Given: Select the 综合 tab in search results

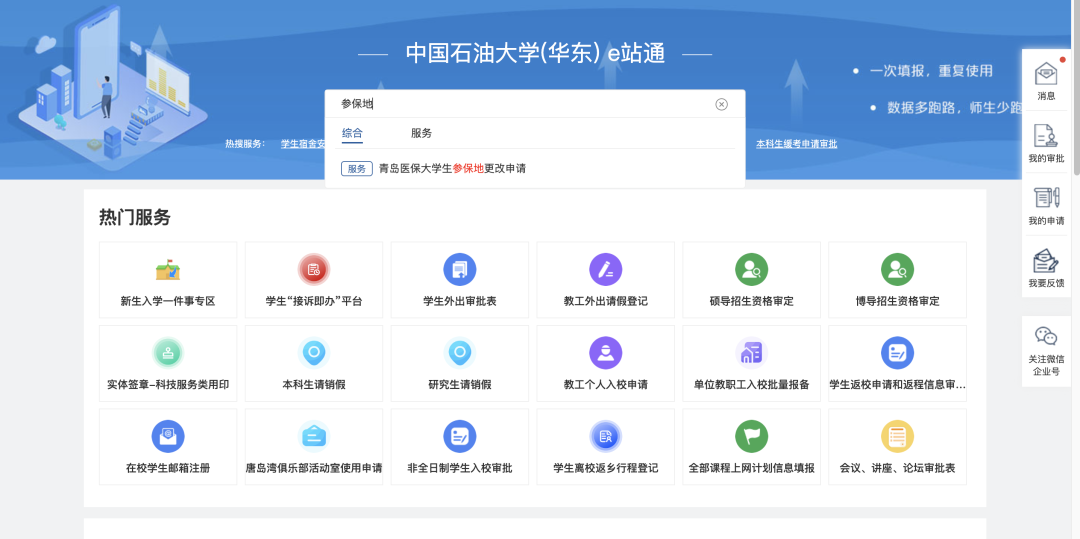Looking at the screenshot, I should click(x=352, y=133).
